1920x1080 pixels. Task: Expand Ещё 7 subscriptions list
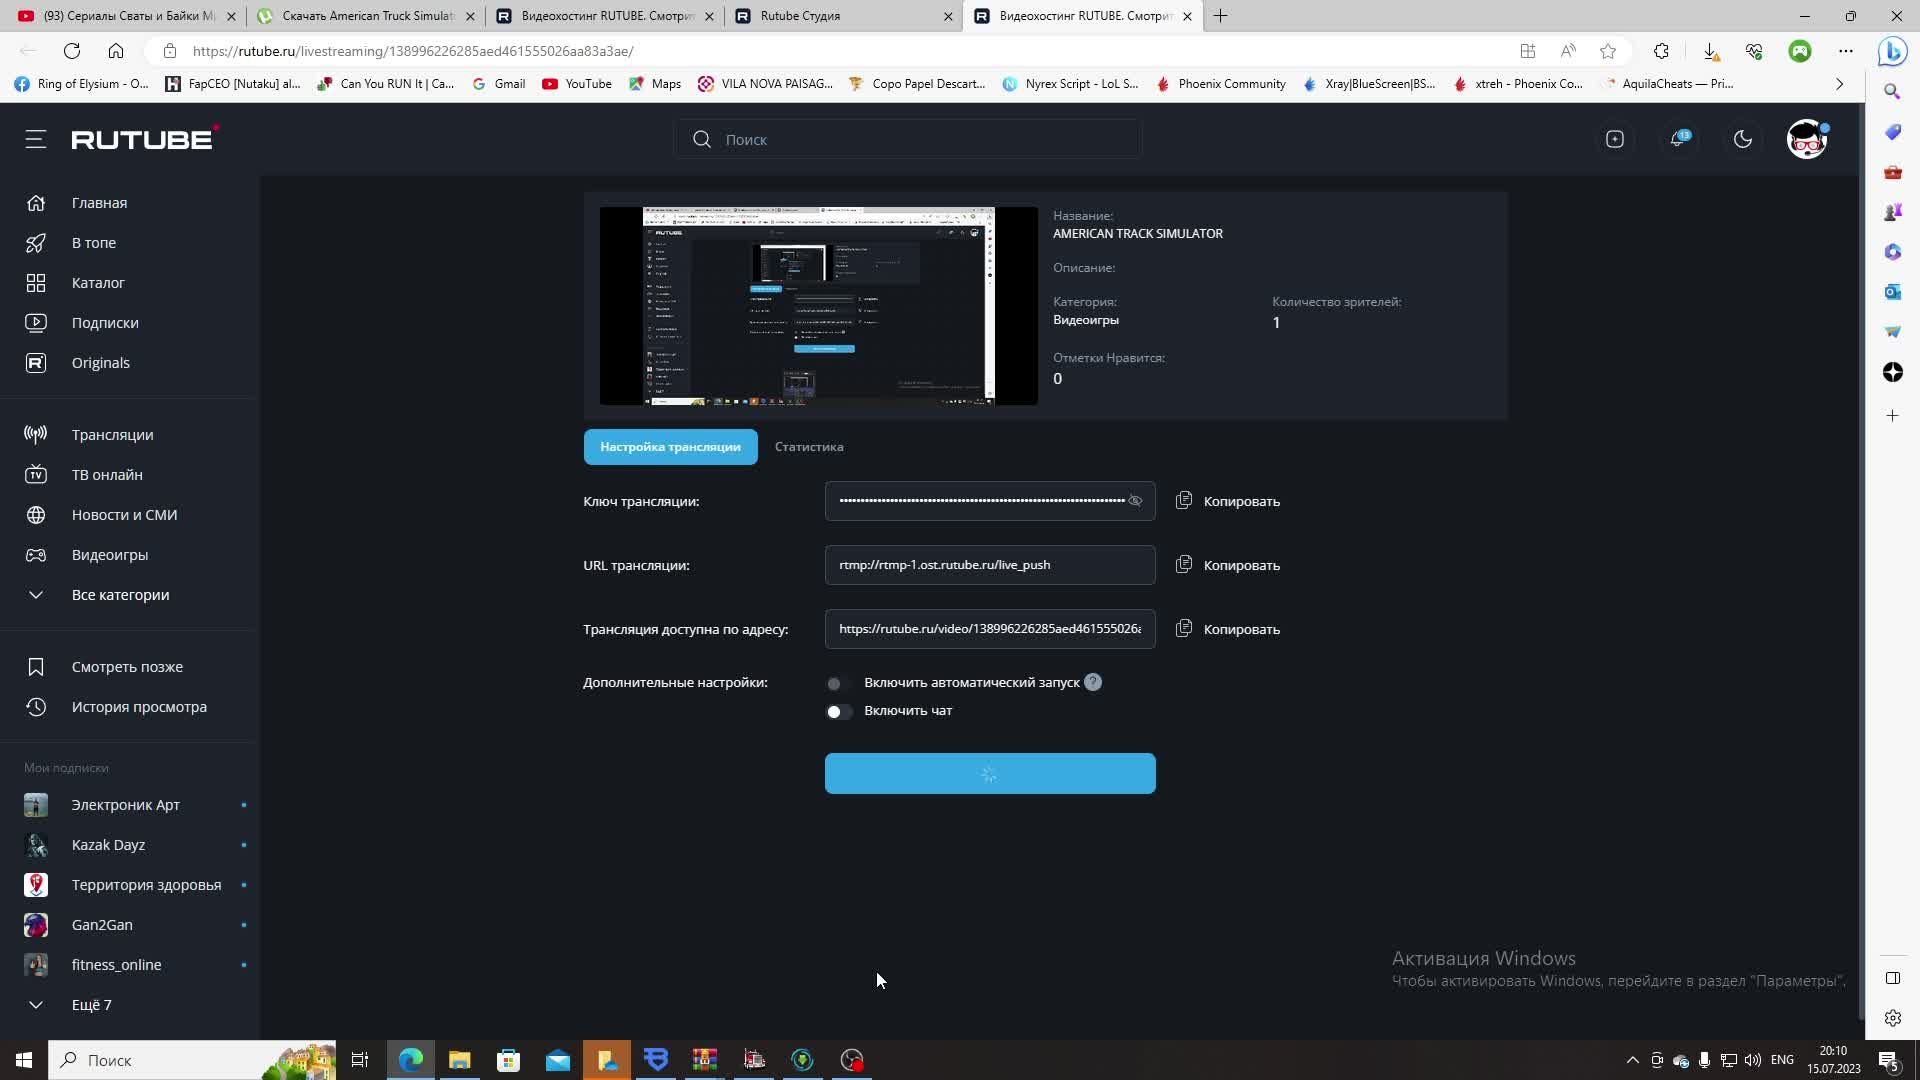coord(91,1005)
